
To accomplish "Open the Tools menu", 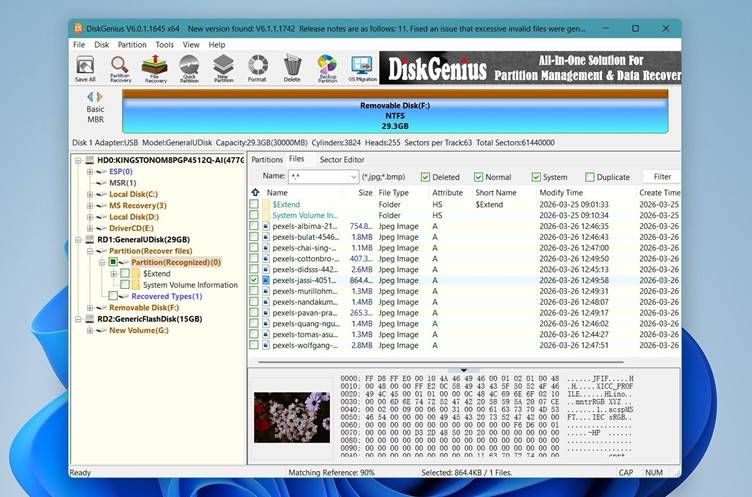I will coord(164,45).
